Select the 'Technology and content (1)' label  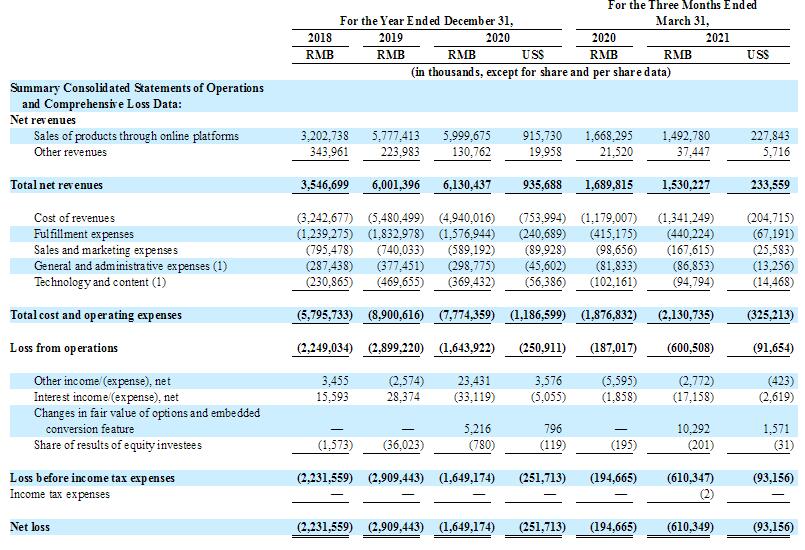100,282
